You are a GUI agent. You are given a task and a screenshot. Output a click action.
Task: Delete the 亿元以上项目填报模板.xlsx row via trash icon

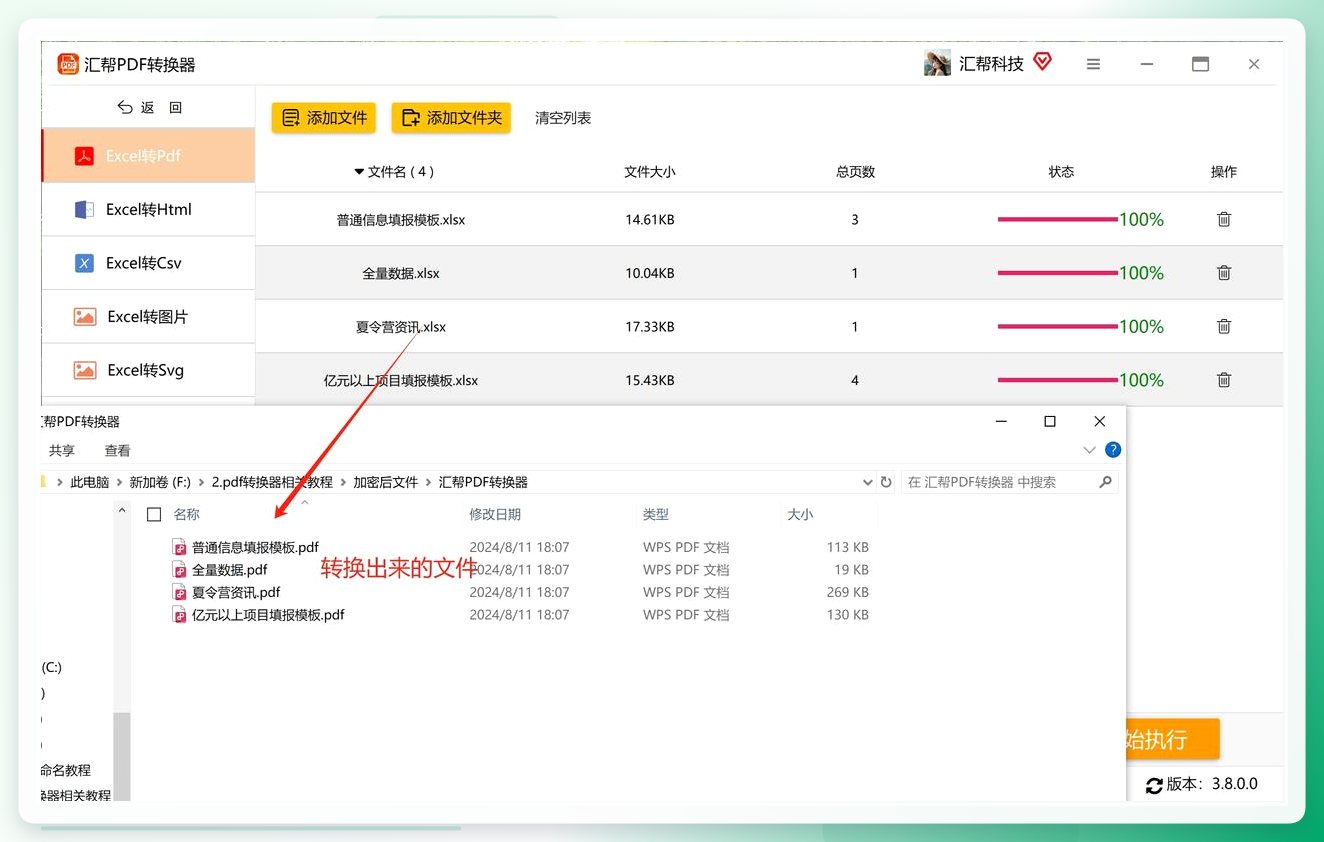tap(1224, 380)
